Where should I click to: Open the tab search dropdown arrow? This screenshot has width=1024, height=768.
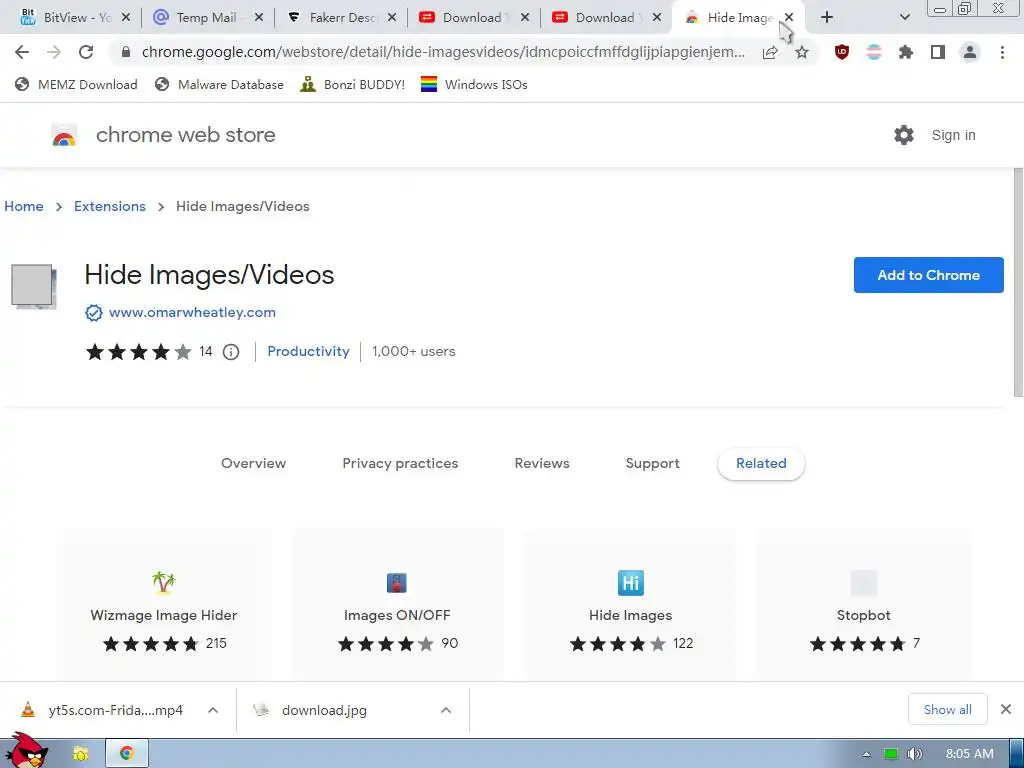[x=904, y=18]
